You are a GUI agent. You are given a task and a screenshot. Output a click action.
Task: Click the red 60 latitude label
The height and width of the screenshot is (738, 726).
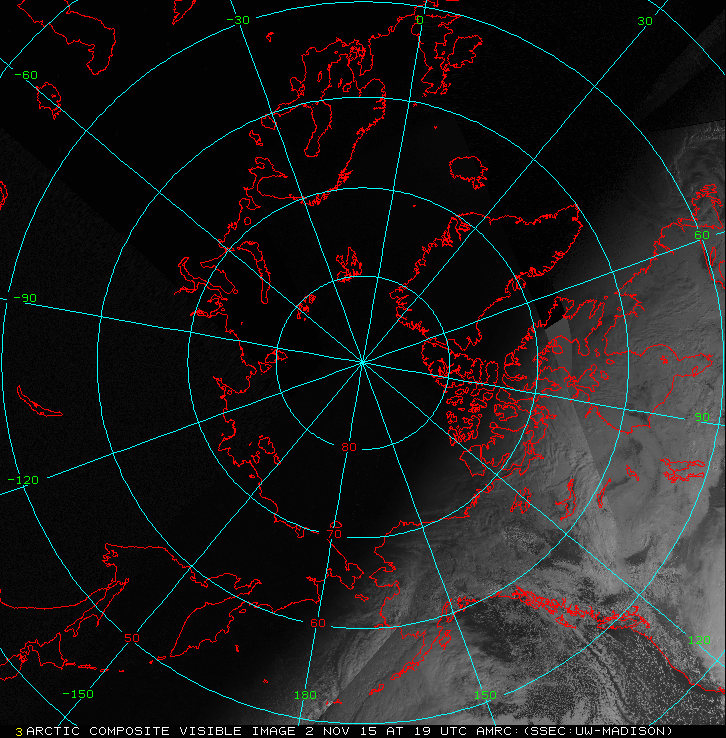(x=318, y=623)
